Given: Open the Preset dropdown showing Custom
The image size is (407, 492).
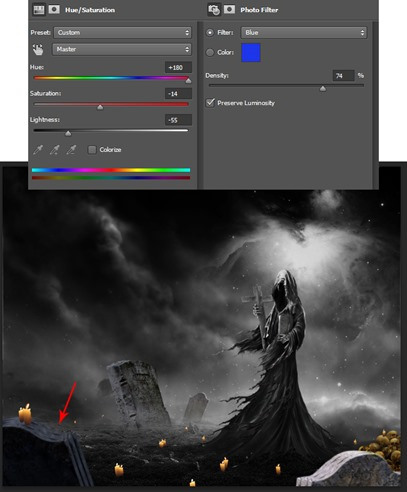Looking at the screenshot, I should click(x=122, y=33).
